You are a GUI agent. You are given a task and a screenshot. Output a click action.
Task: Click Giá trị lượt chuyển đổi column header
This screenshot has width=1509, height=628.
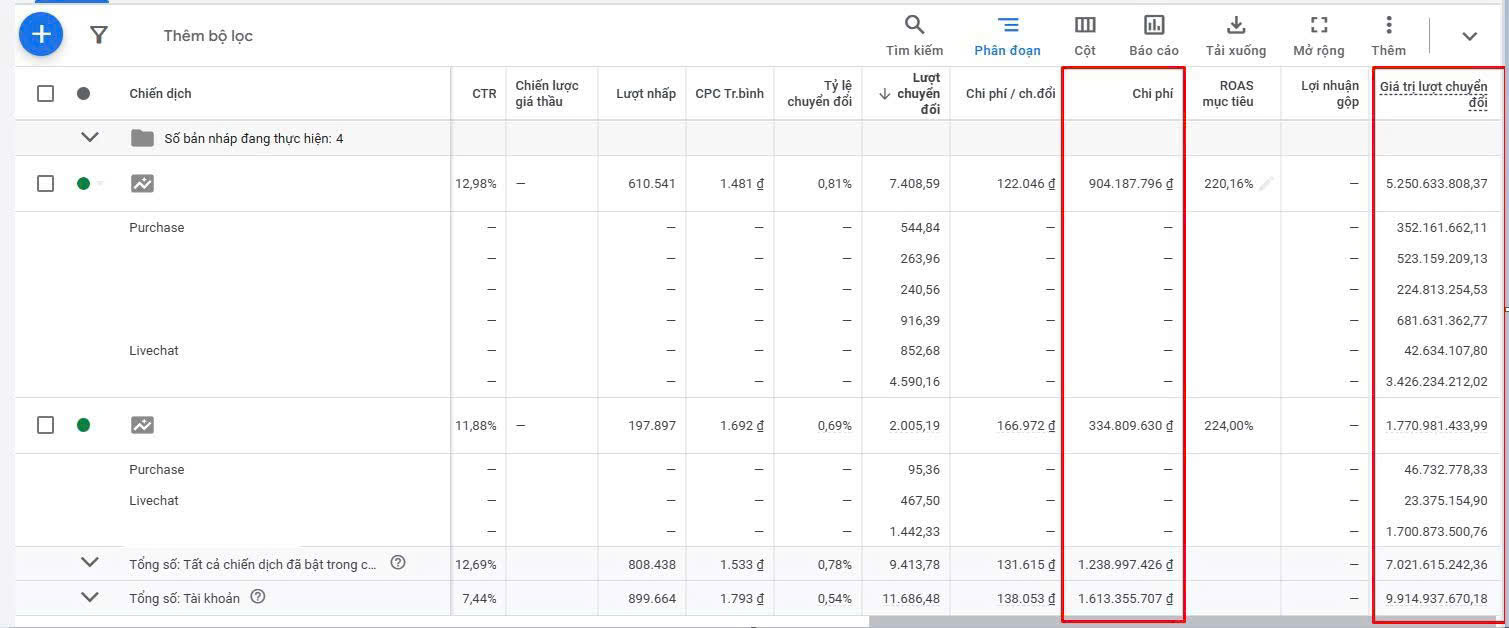1433,94
